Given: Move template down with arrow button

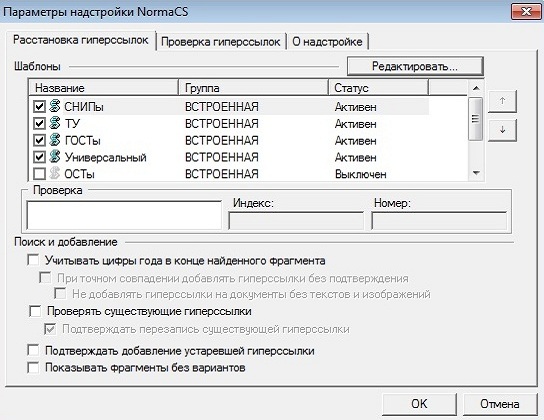Looking at the screenshot, I should (x=502, y=130).
